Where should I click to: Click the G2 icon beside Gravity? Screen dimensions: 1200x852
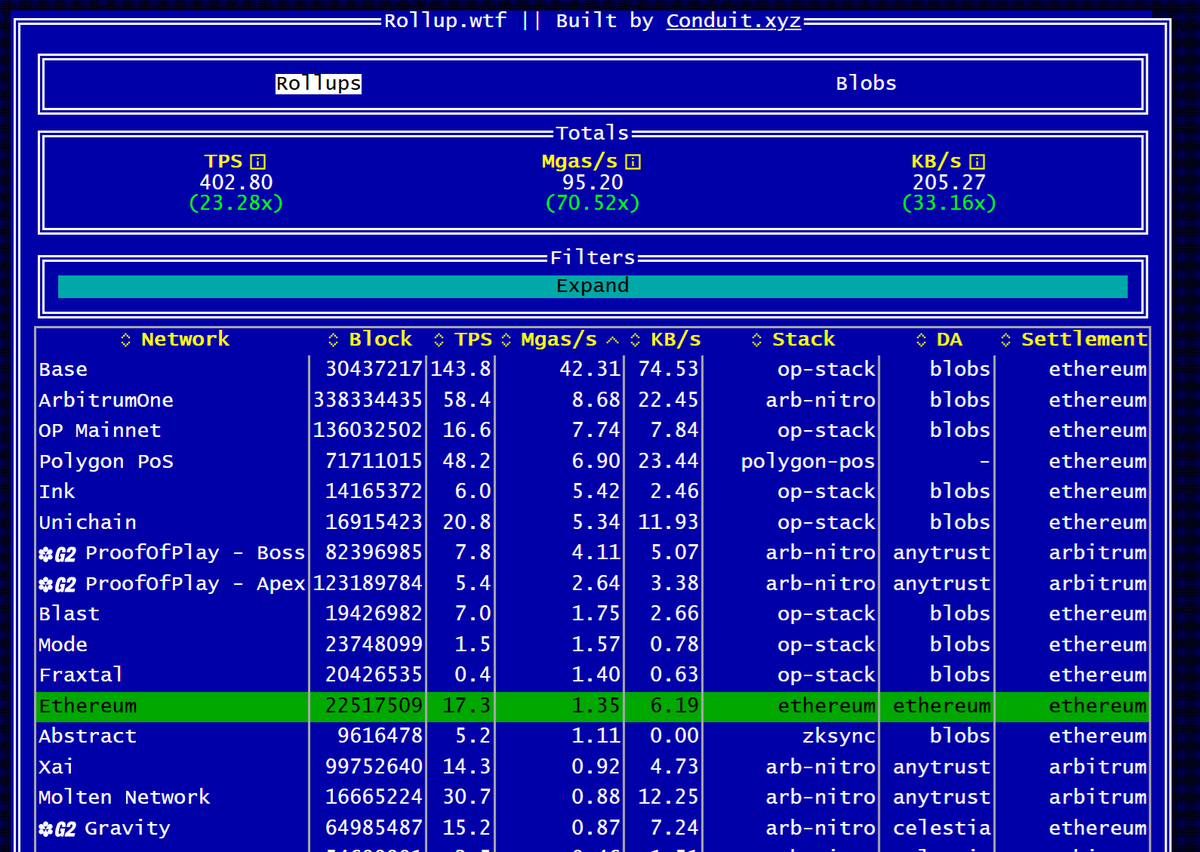click(57, 829)
